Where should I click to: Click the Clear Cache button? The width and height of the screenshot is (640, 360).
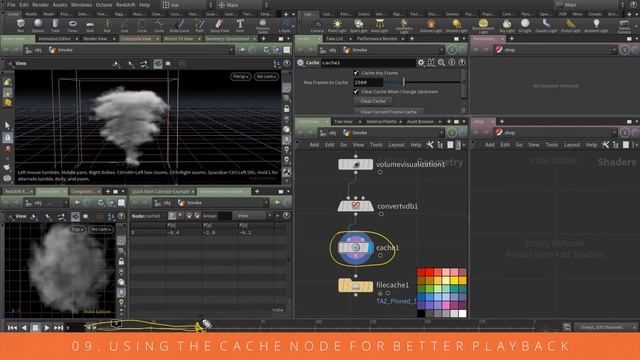pyautogui.click(x=373, y=101)
